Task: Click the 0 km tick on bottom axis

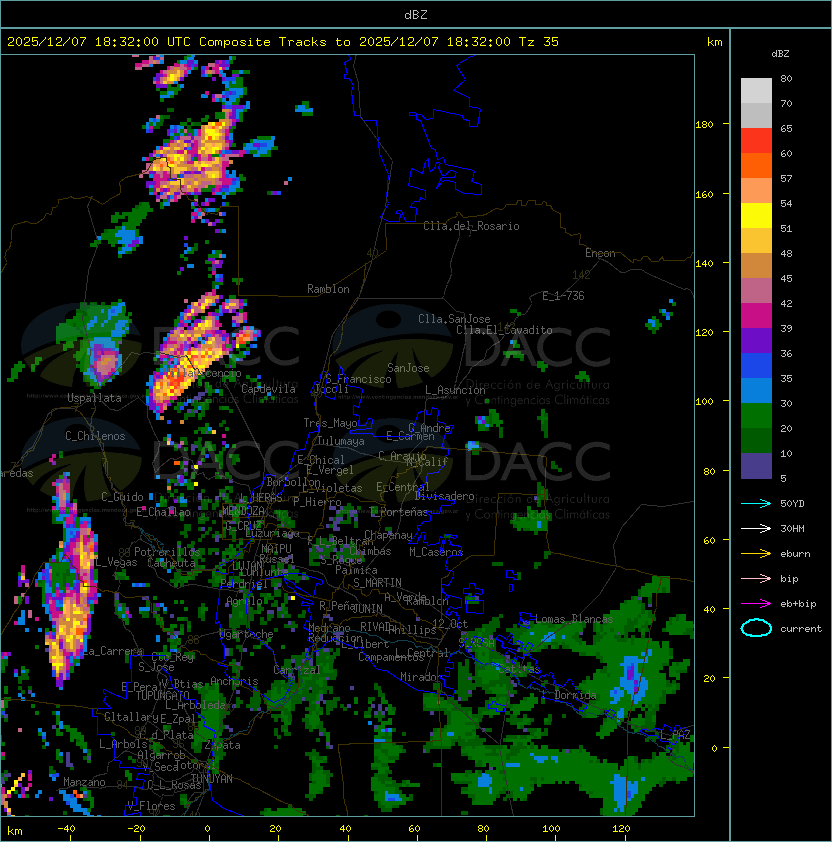Action: [207, 829]
